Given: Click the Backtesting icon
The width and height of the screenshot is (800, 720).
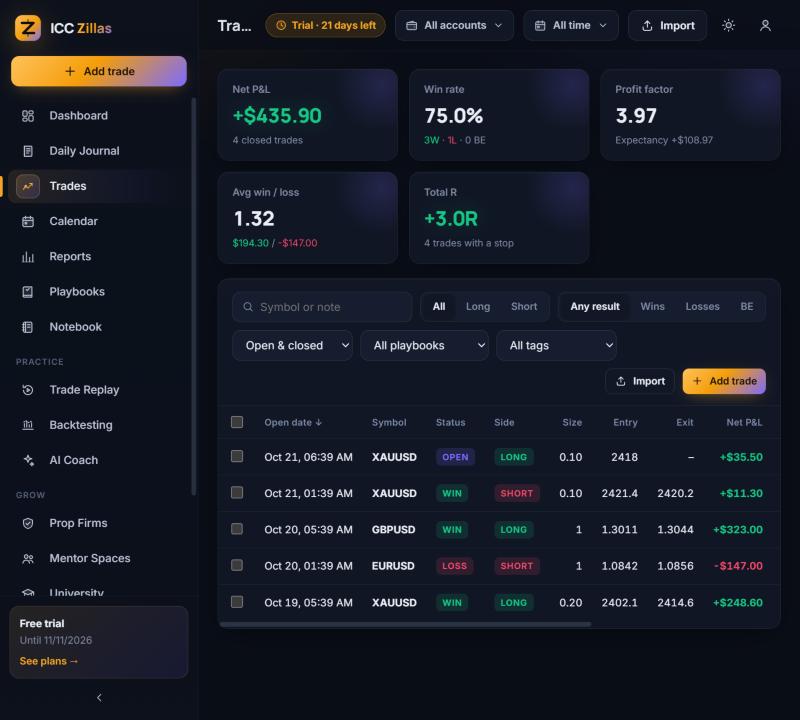Looking at the screenshot, I should click(x=28, y=425).
